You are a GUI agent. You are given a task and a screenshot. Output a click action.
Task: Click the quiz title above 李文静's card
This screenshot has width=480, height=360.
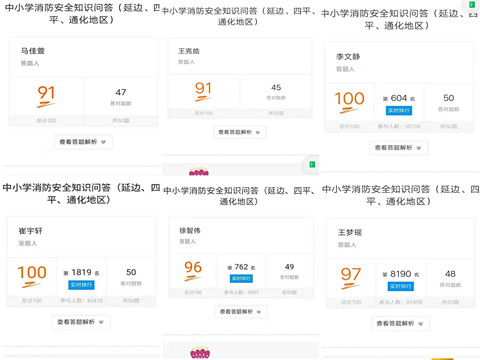click(x=399, y=19)
